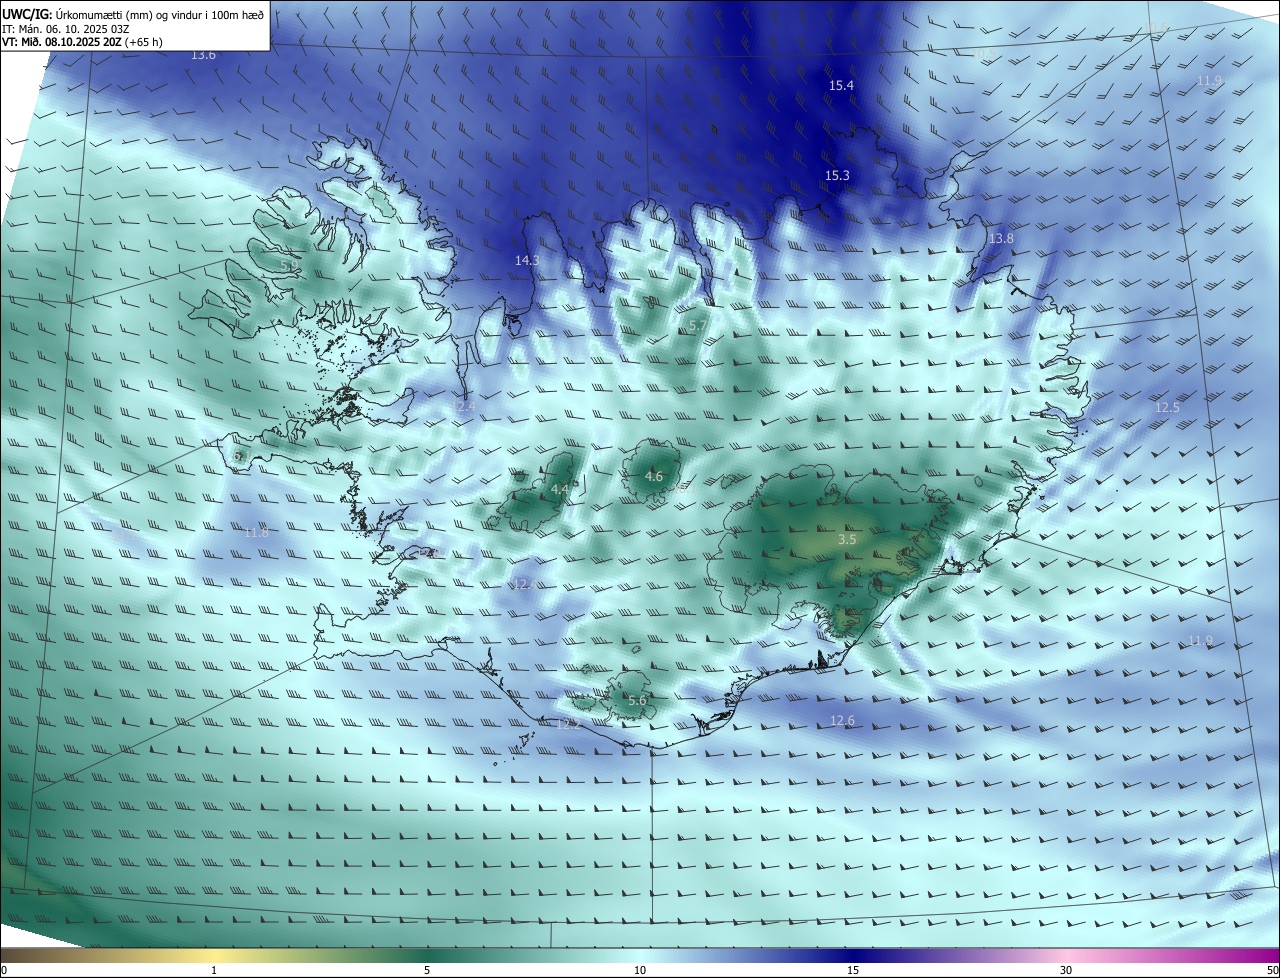Click the 12.6 value label on map
This screenshot has height=978, width=1280.
coord(842,721)
